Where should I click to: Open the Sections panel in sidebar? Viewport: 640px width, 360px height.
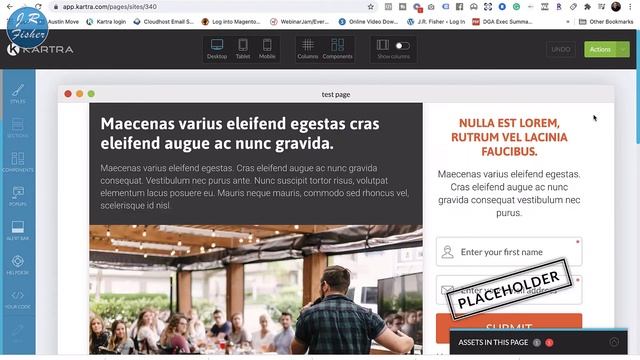click(x=18, y=128)
